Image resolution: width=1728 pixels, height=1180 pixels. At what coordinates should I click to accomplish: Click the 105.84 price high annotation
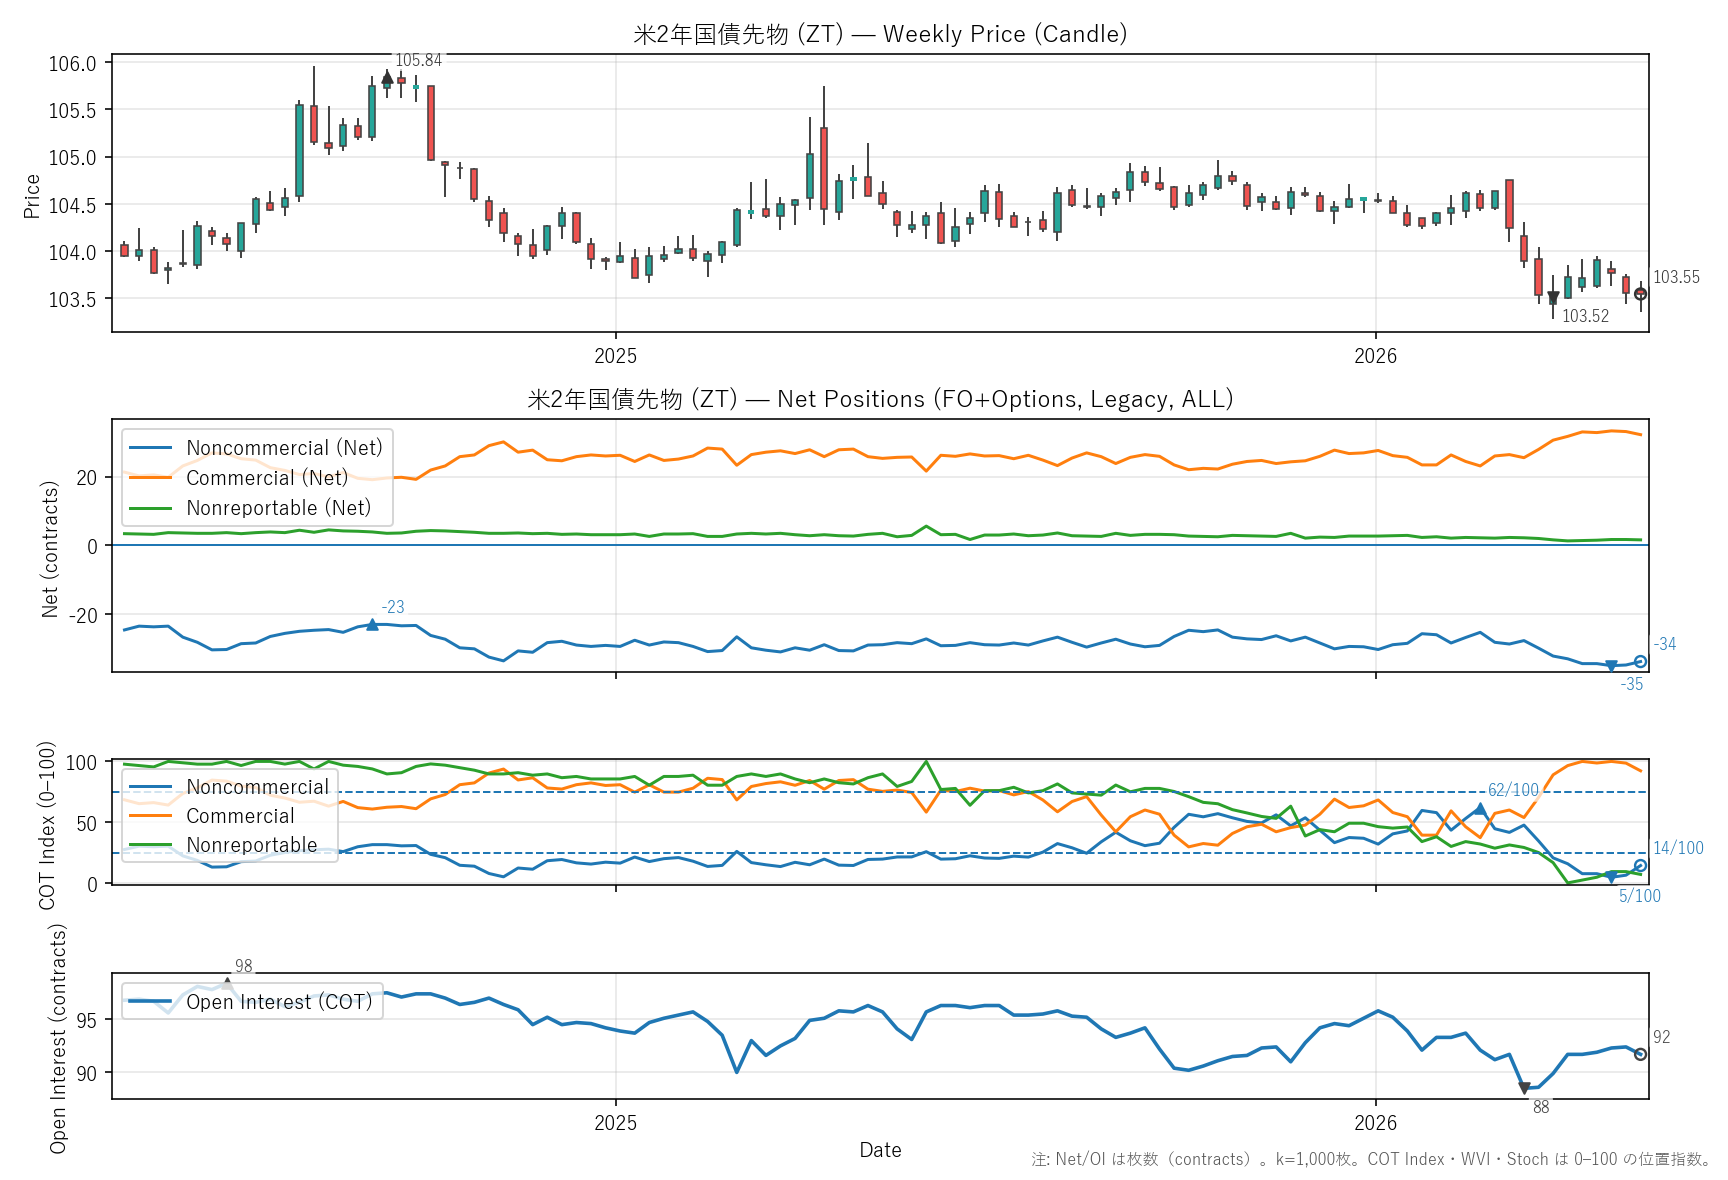tap(419, 61)
